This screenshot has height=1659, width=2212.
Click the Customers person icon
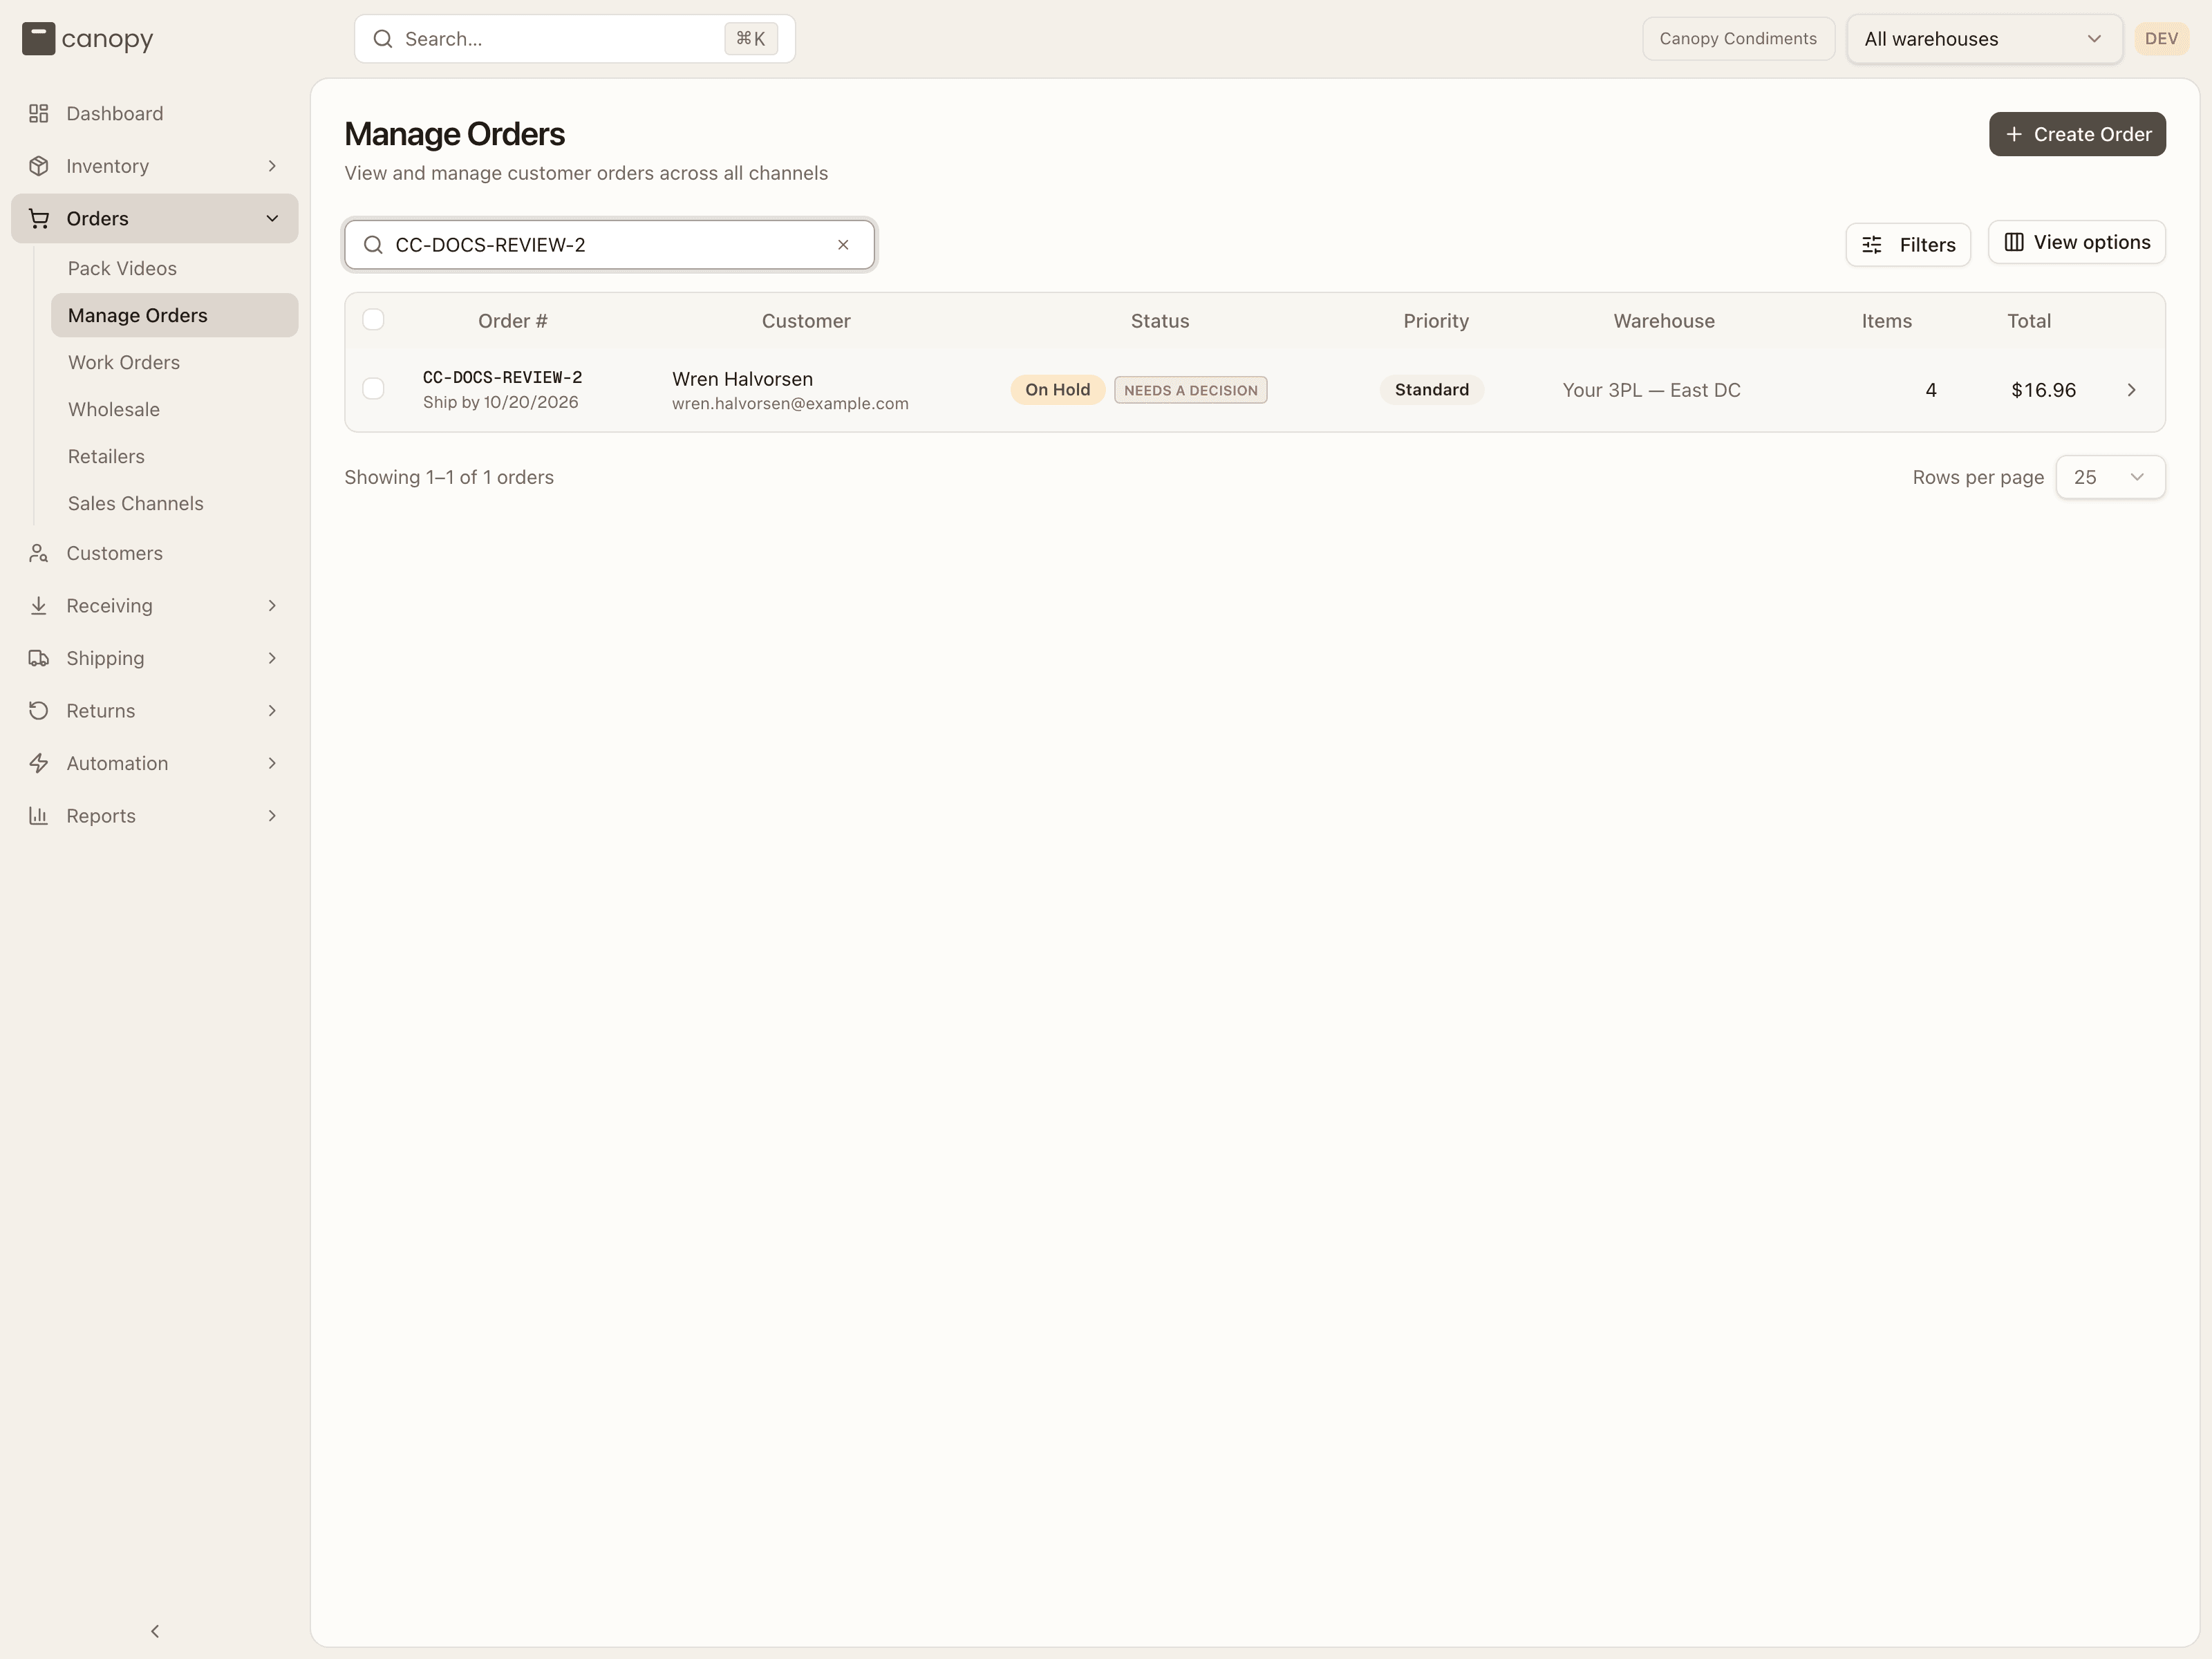(39, 553)
